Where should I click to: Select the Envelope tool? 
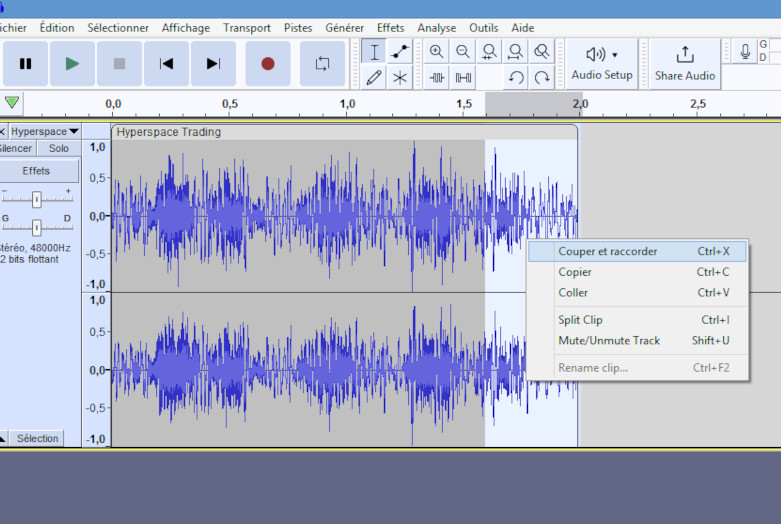pyautogui.click(x=400, y=52)
